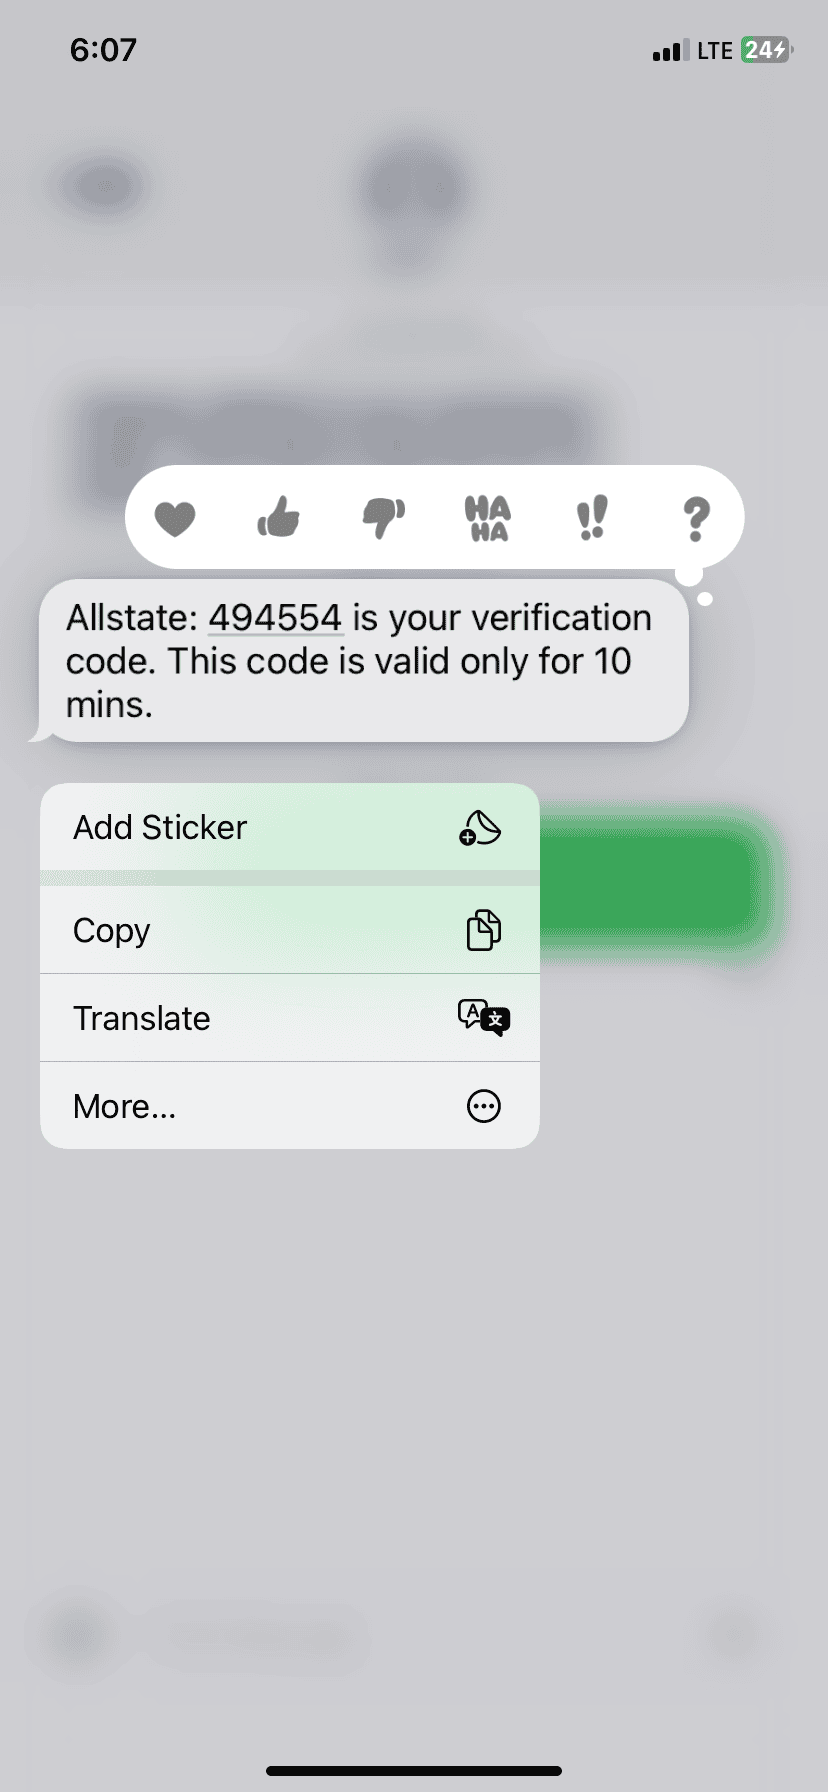Tap the translate speech bubbles icon
The height and width of the screenshot is (1792, 828).
coord(484,1018)
